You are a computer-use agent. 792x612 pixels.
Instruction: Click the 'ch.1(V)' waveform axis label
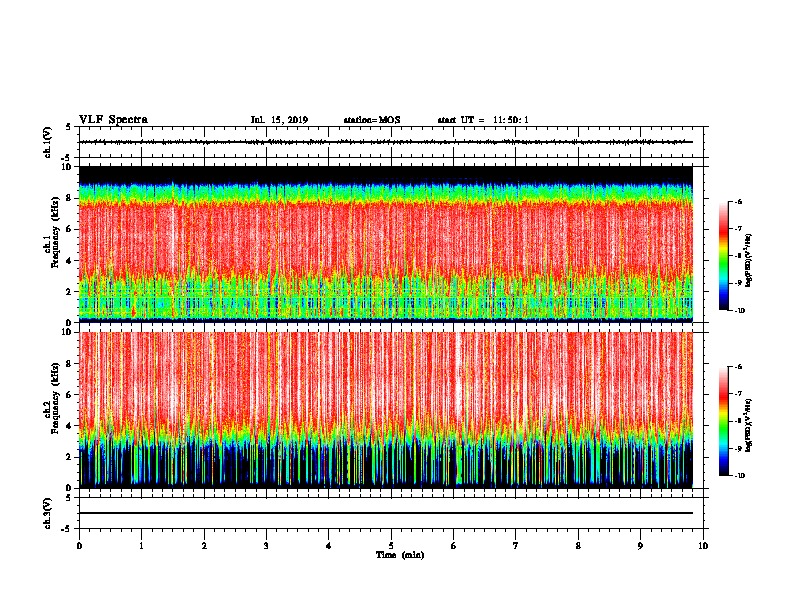coord(48,142)
